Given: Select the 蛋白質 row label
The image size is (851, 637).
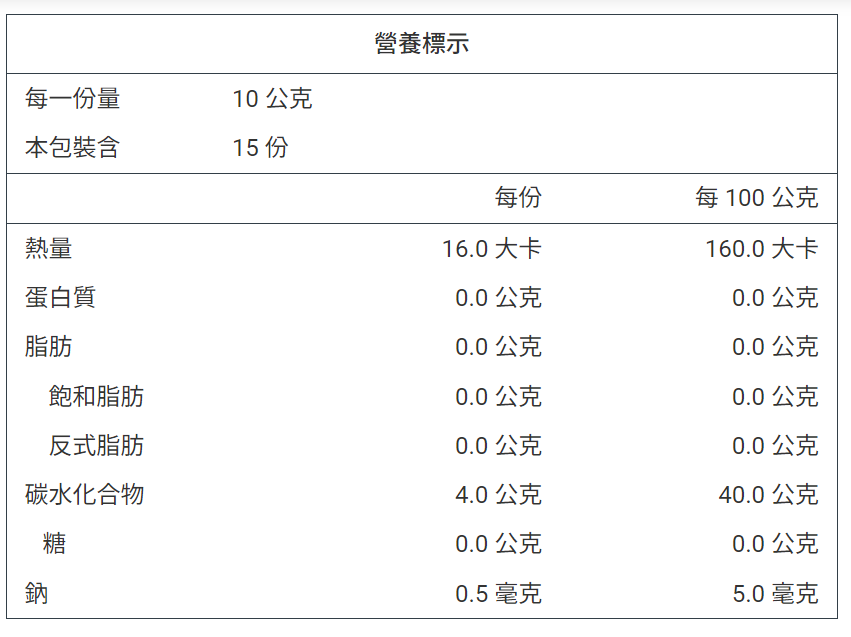Looking at the screenshot, I should click(x=60, y=297).
